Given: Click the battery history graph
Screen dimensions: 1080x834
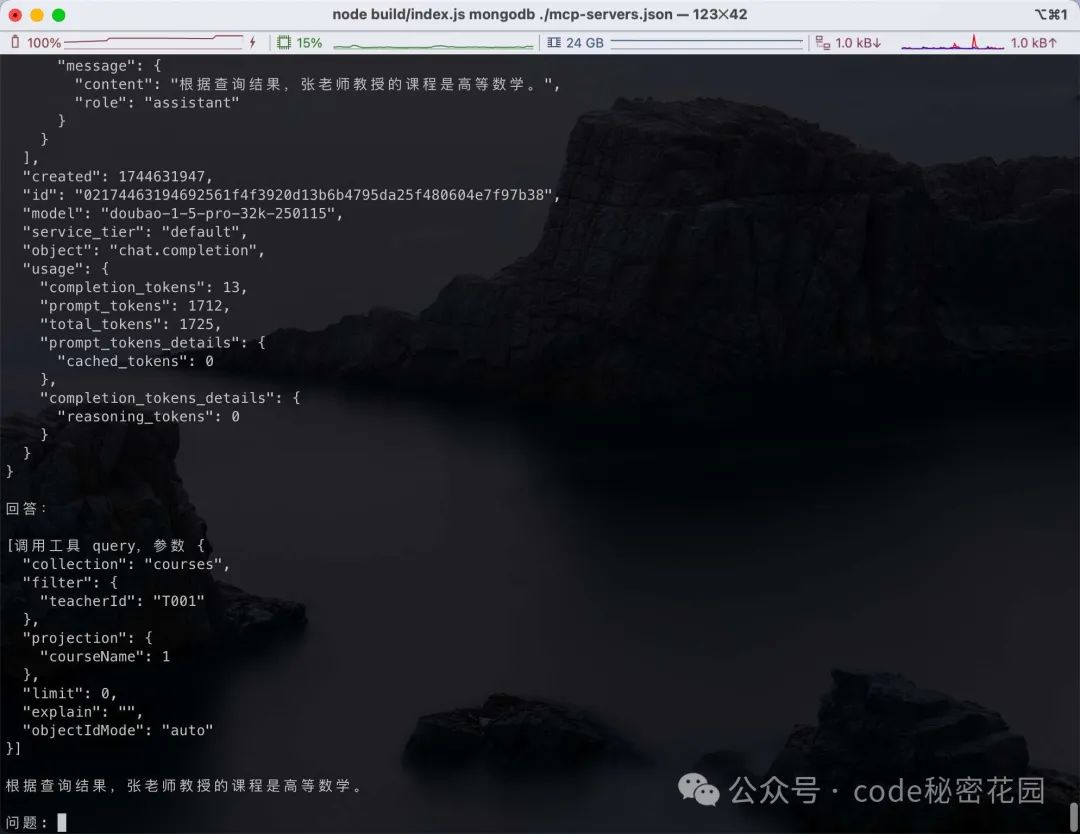Looking at the screenshot, I should point(154,43).
